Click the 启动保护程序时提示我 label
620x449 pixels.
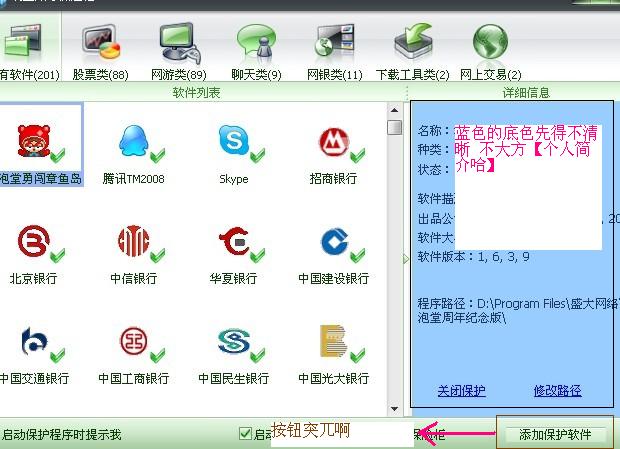click(61, 435)
